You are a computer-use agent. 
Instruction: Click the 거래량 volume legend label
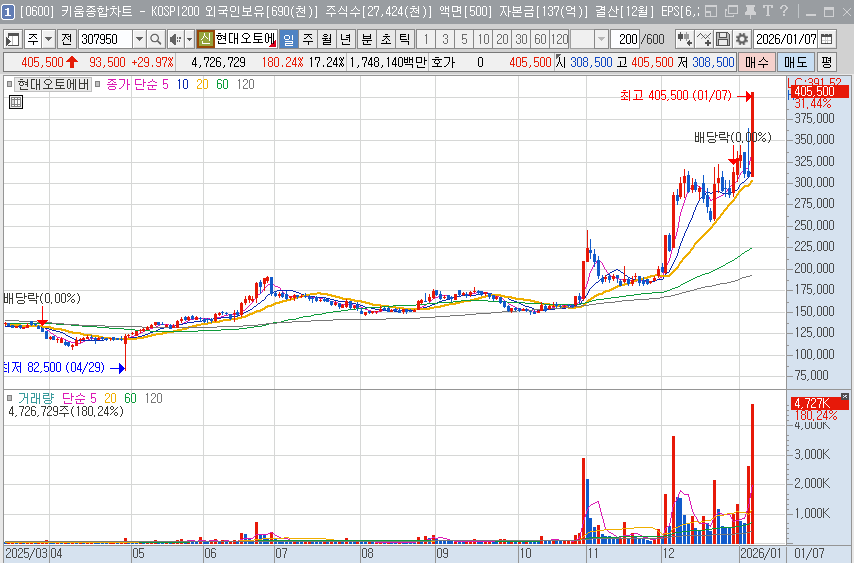tap(36, 398)
